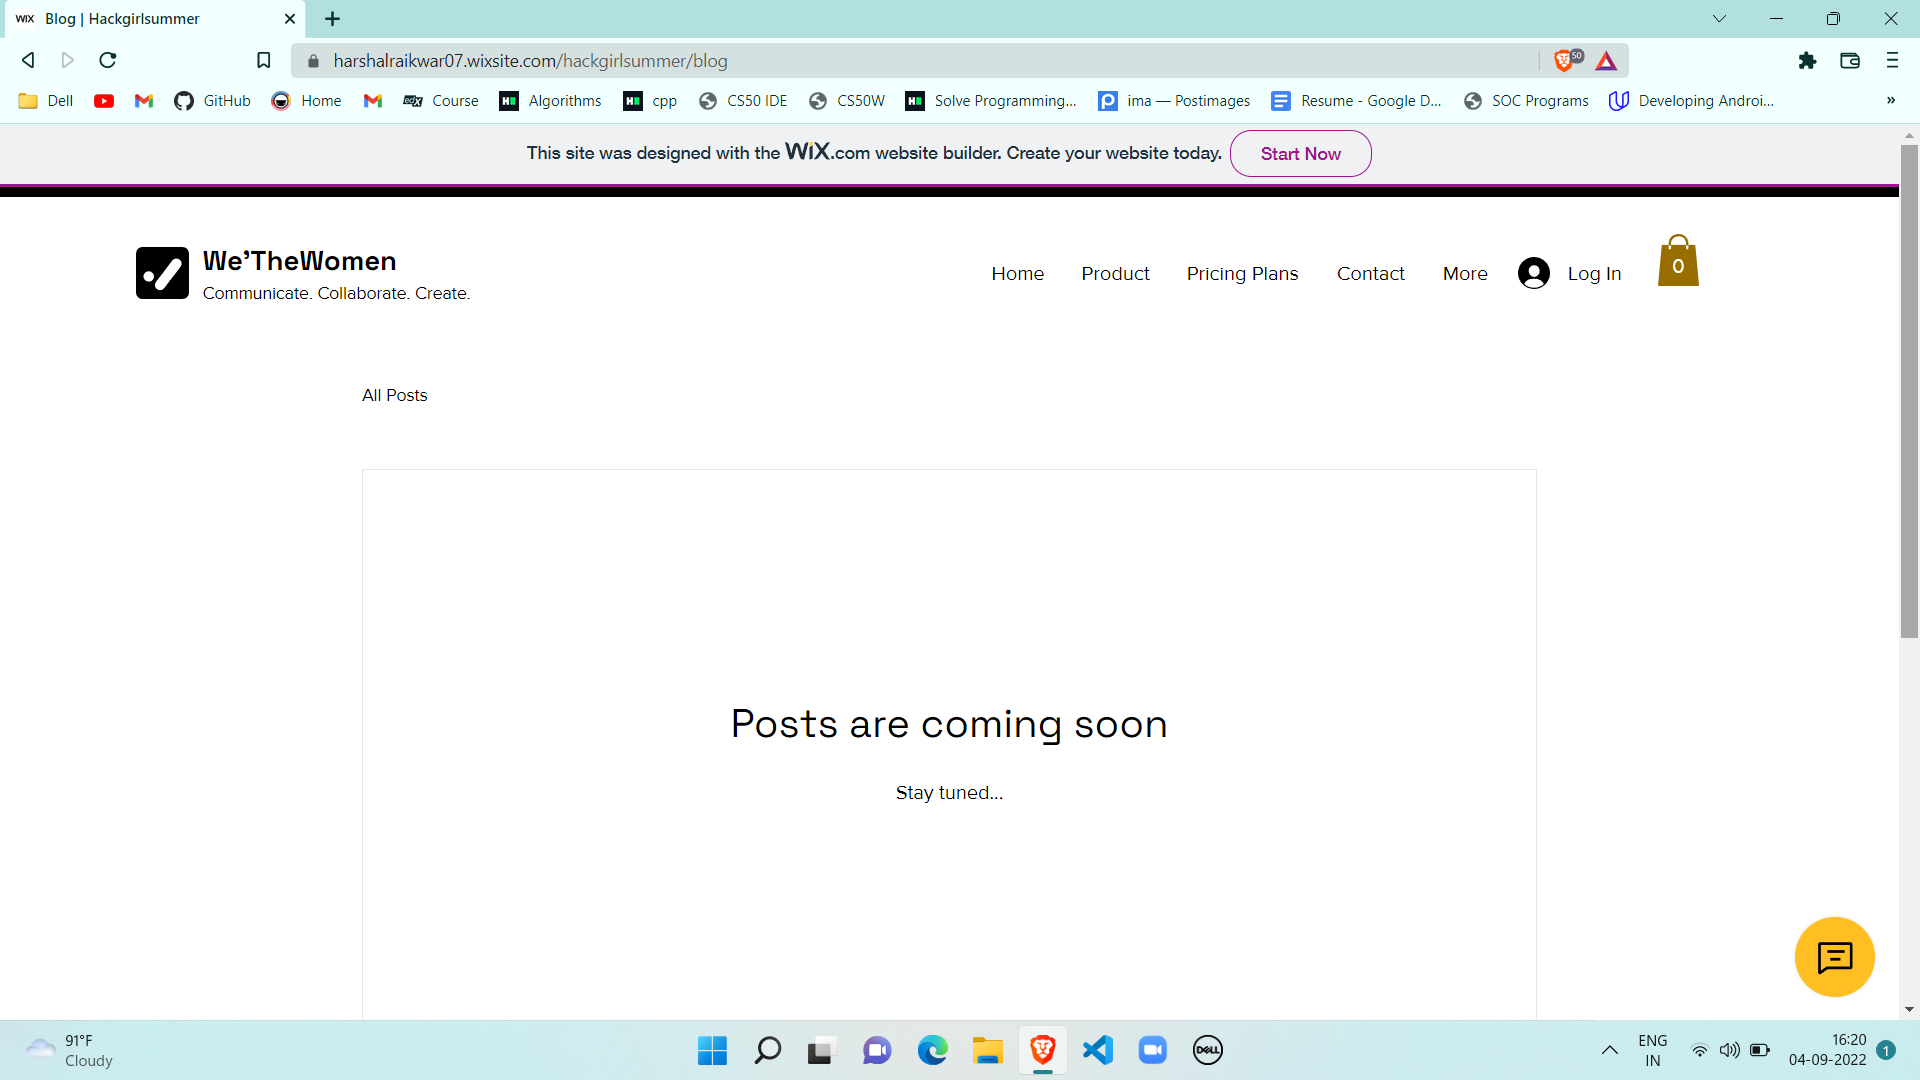Screen dimensions: 1920x1080
Task: Click the Brave Rewards triangle icon
Action: coord(1606,61)
